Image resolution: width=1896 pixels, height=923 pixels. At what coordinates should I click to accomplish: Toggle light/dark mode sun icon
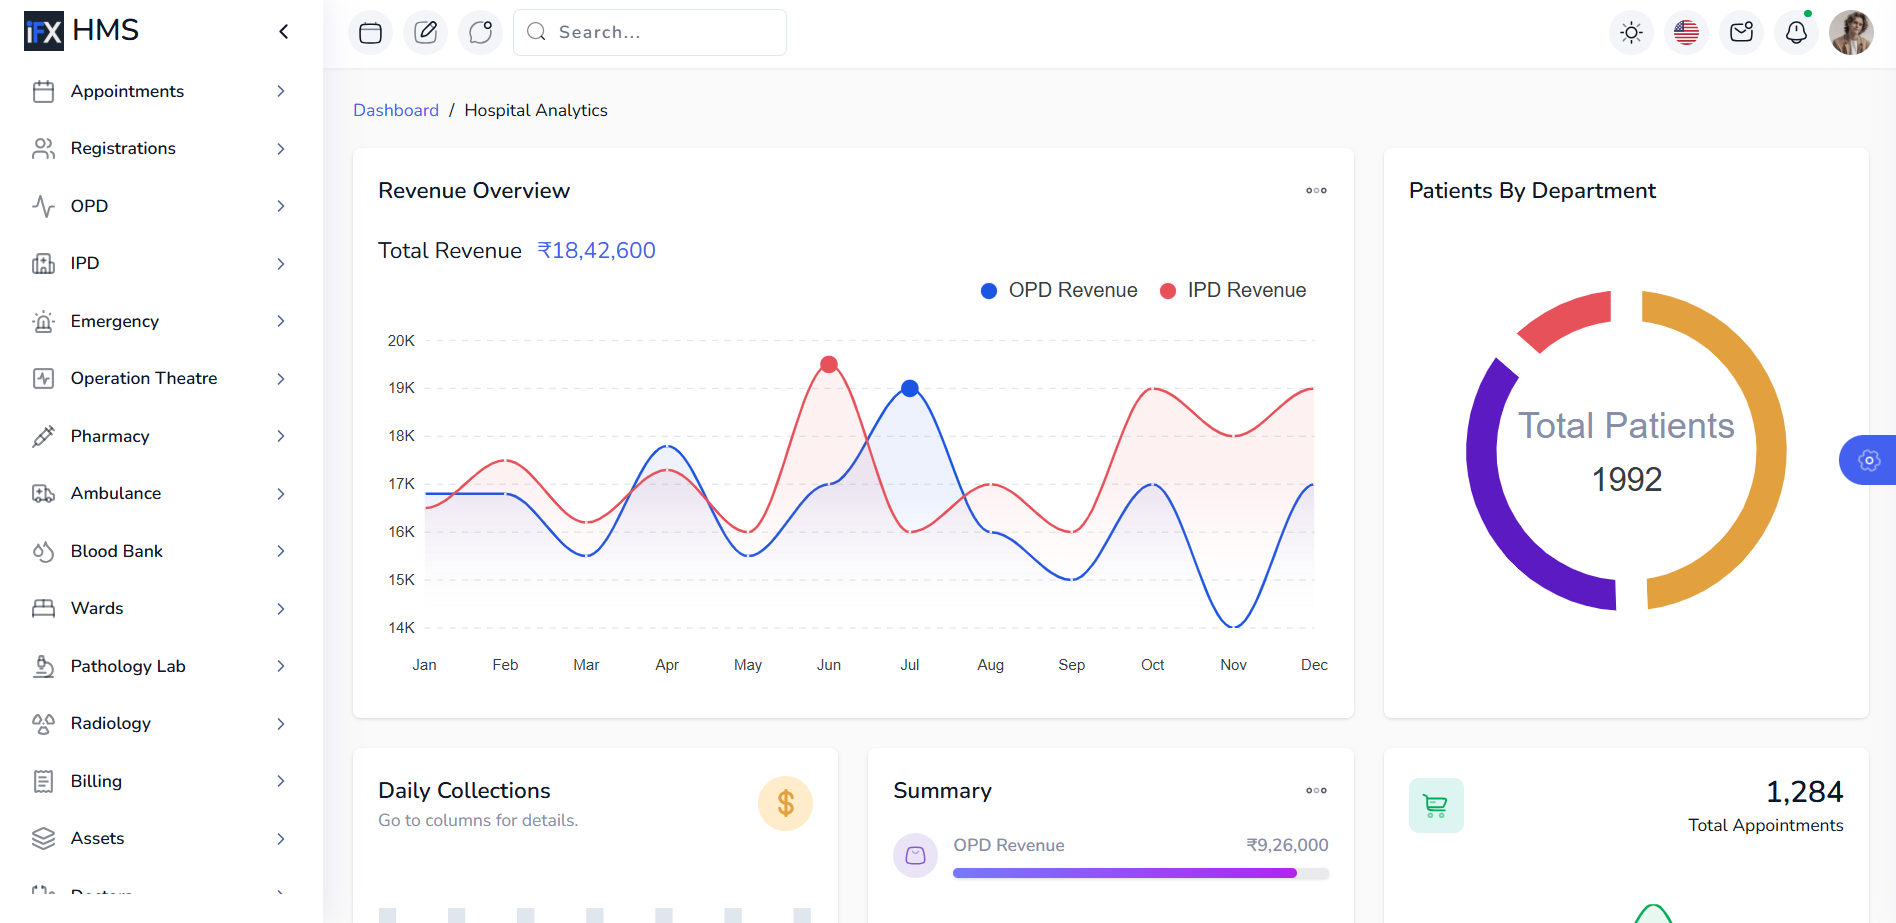tap(1631, 33)
